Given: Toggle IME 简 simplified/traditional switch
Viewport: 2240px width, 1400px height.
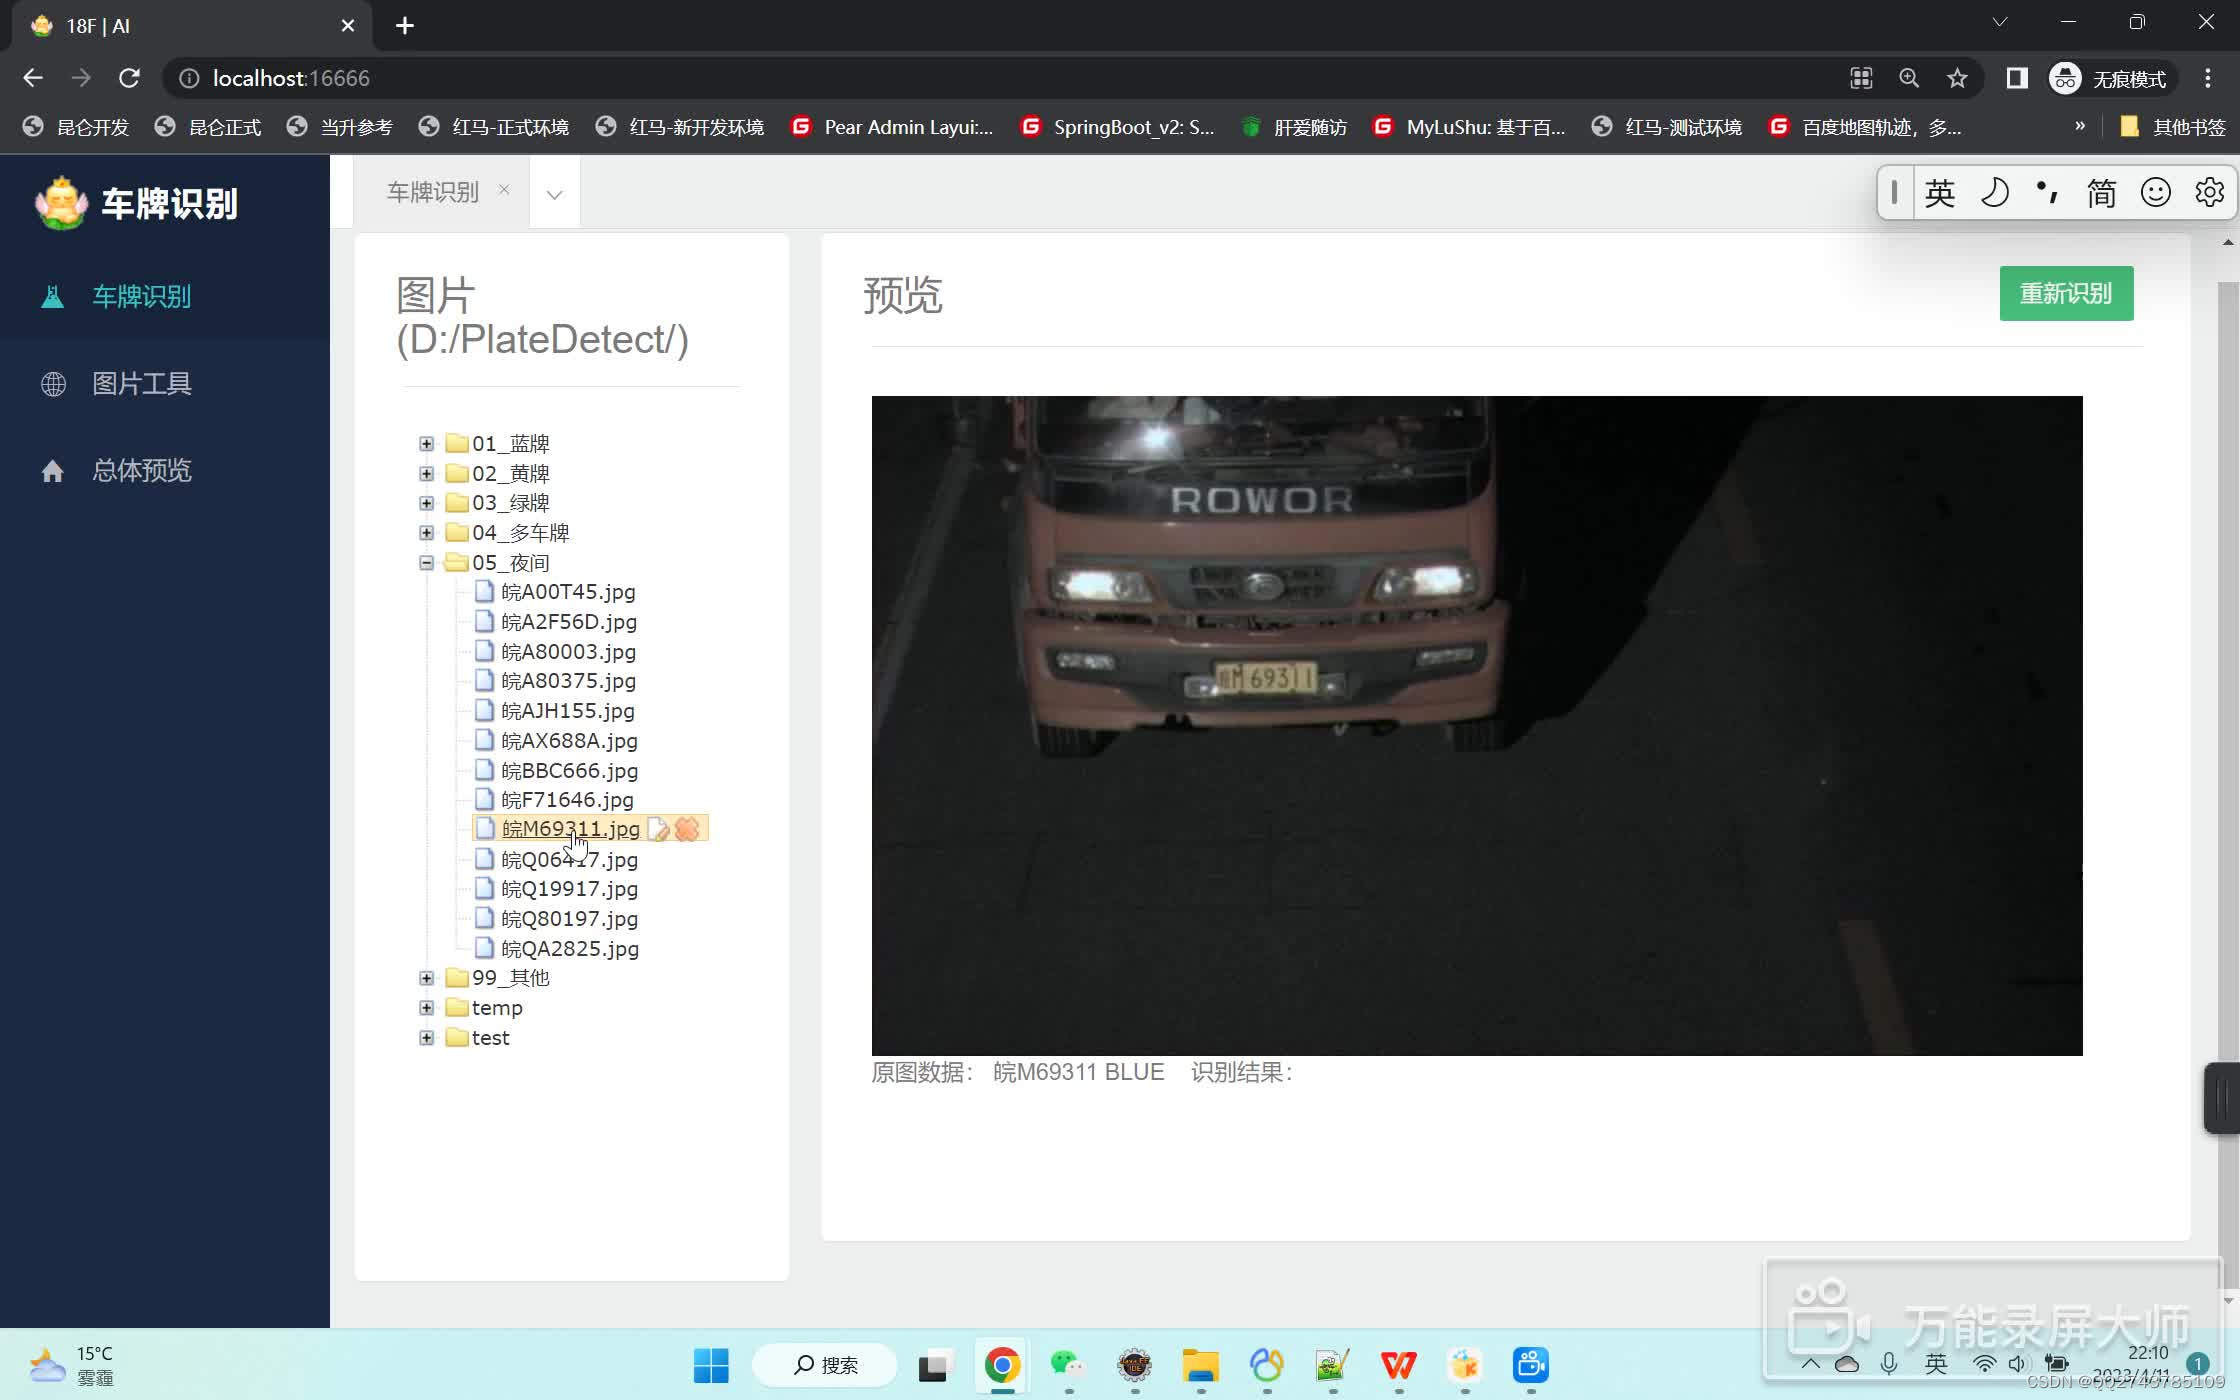Looking at the screenshot, I should 2101,192.
